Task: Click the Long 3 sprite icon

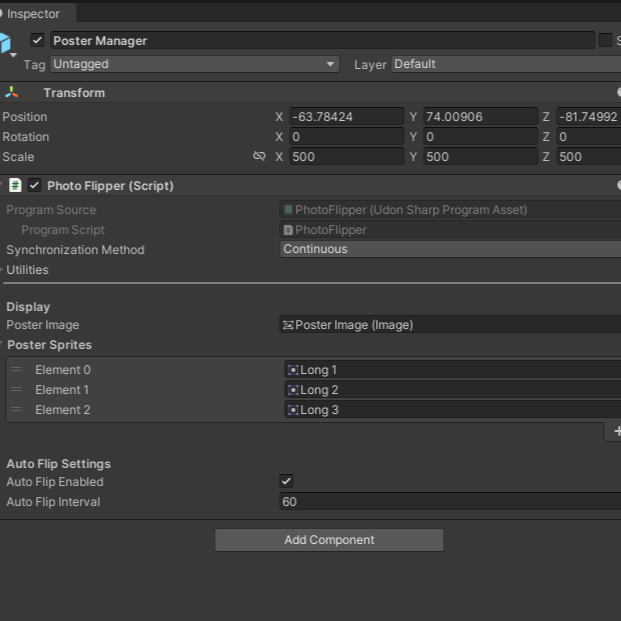Action: (293, 410)
